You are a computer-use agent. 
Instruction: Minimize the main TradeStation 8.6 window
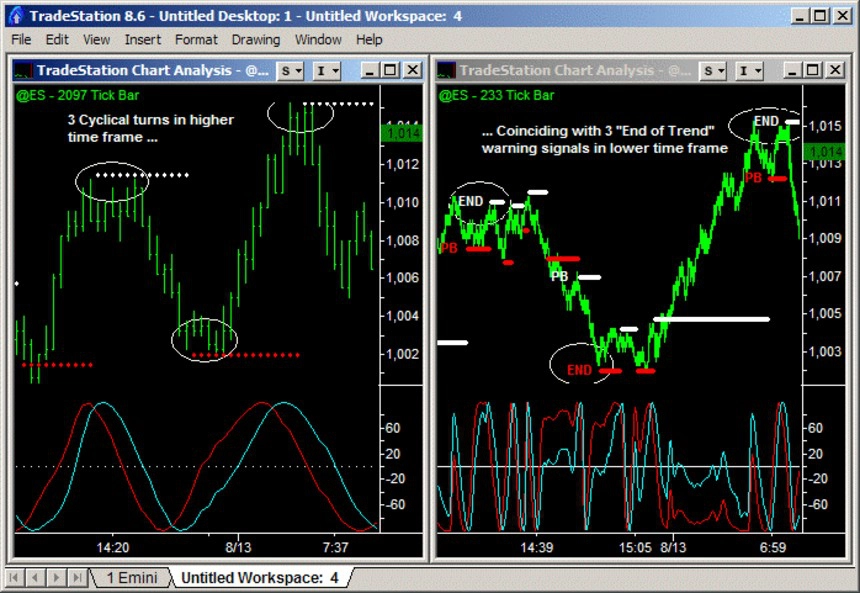pos(800,16)
